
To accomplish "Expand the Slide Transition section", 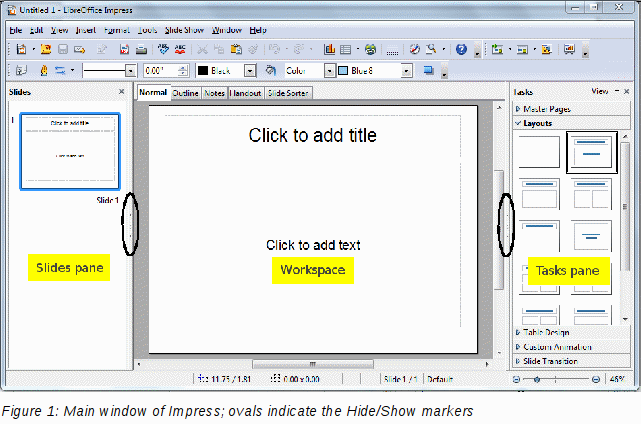I will click(572, 361).
